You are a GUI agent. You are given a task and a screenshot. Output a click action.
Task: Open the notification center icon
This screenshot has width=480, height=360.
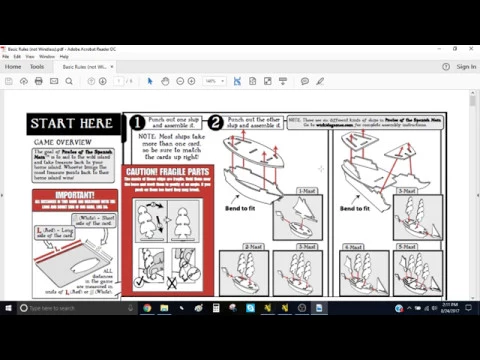click(x=469, y=308)
